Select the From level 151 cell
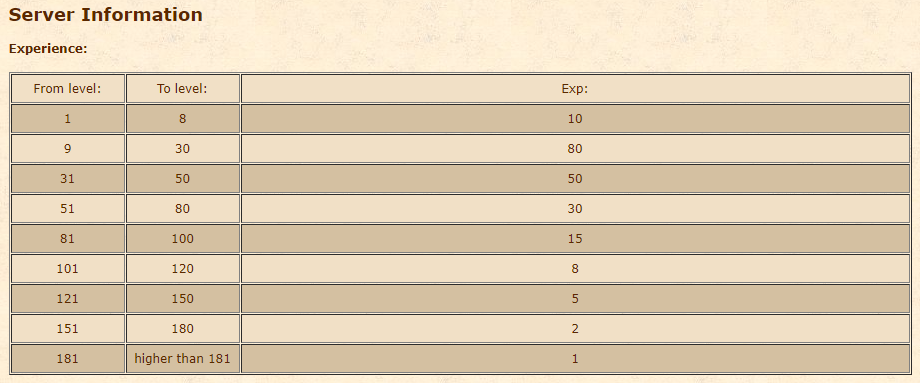Image resolution: width=920 pixels, height=383 pixels. point(68,328)
